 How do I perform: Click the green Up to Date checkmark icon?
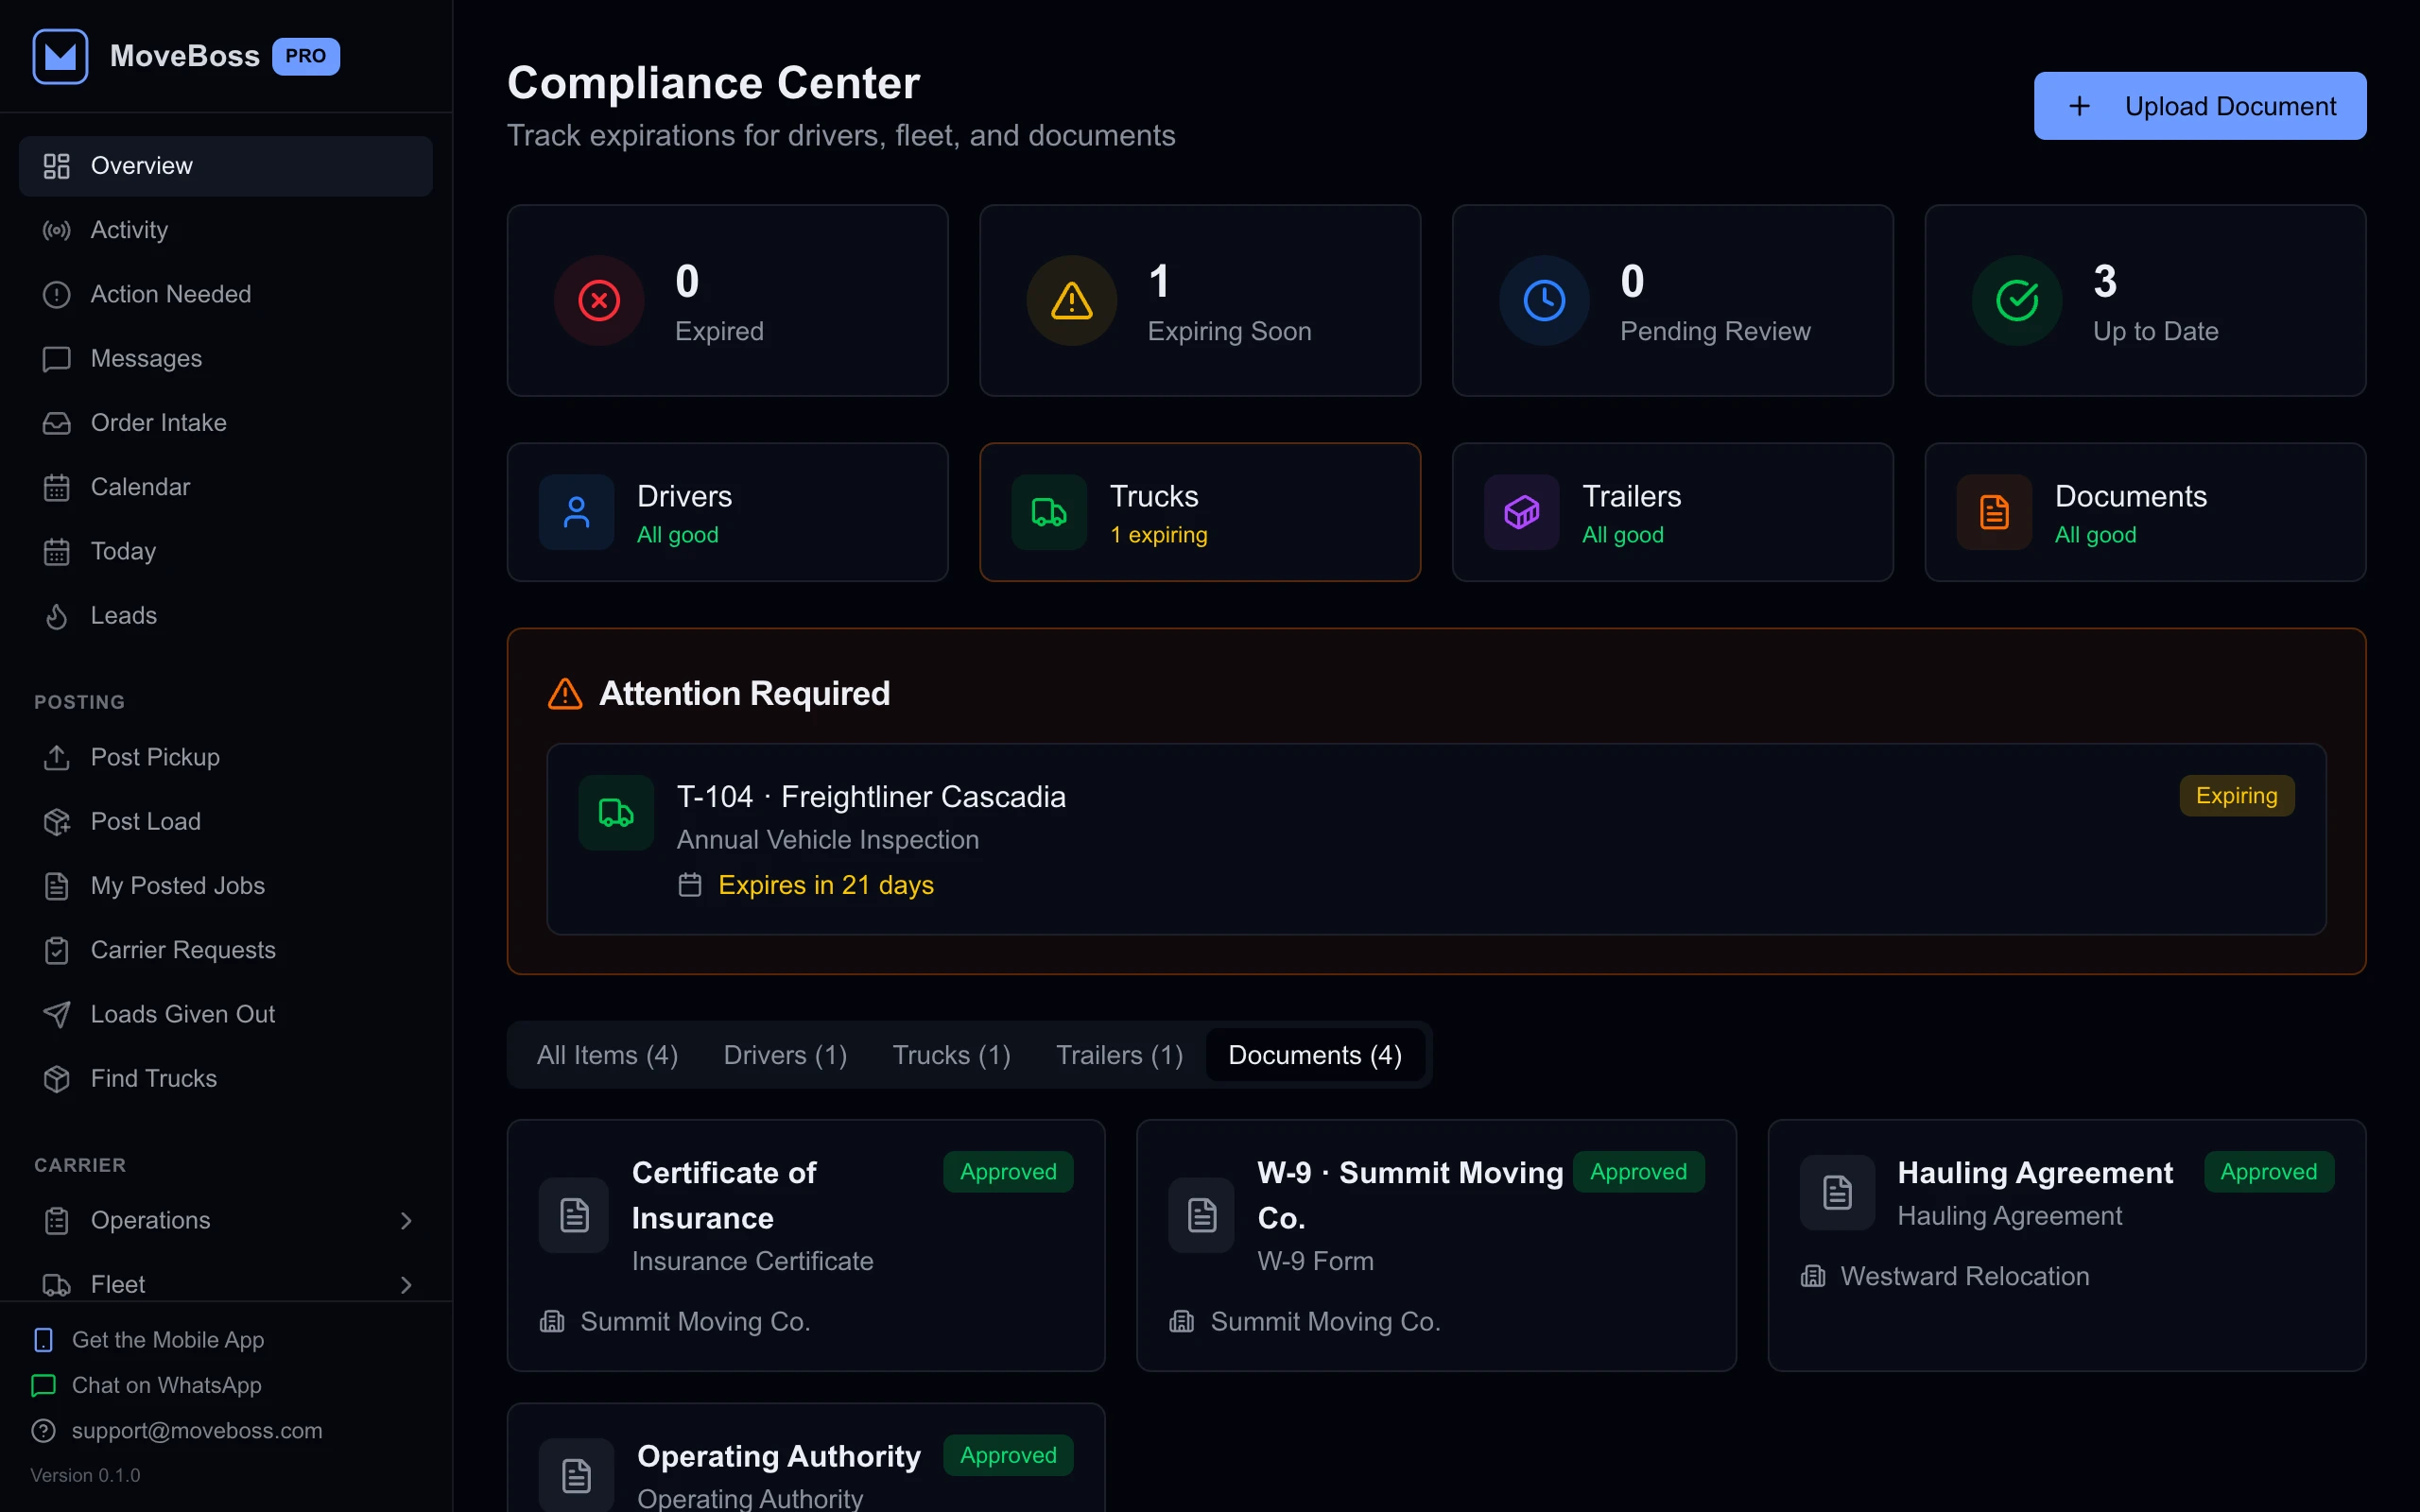click(x=2017, y=300)
